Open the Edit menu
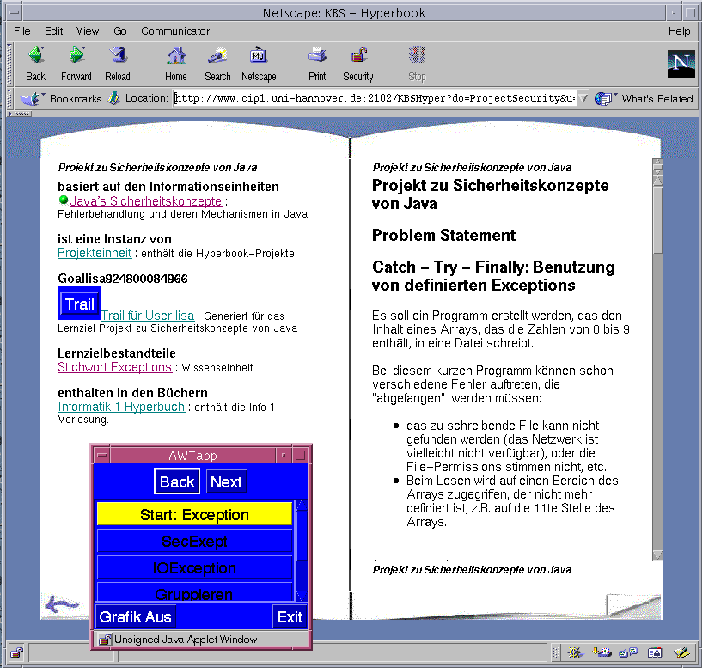Viewport: 702px width, 668px height. pos(54,31)
